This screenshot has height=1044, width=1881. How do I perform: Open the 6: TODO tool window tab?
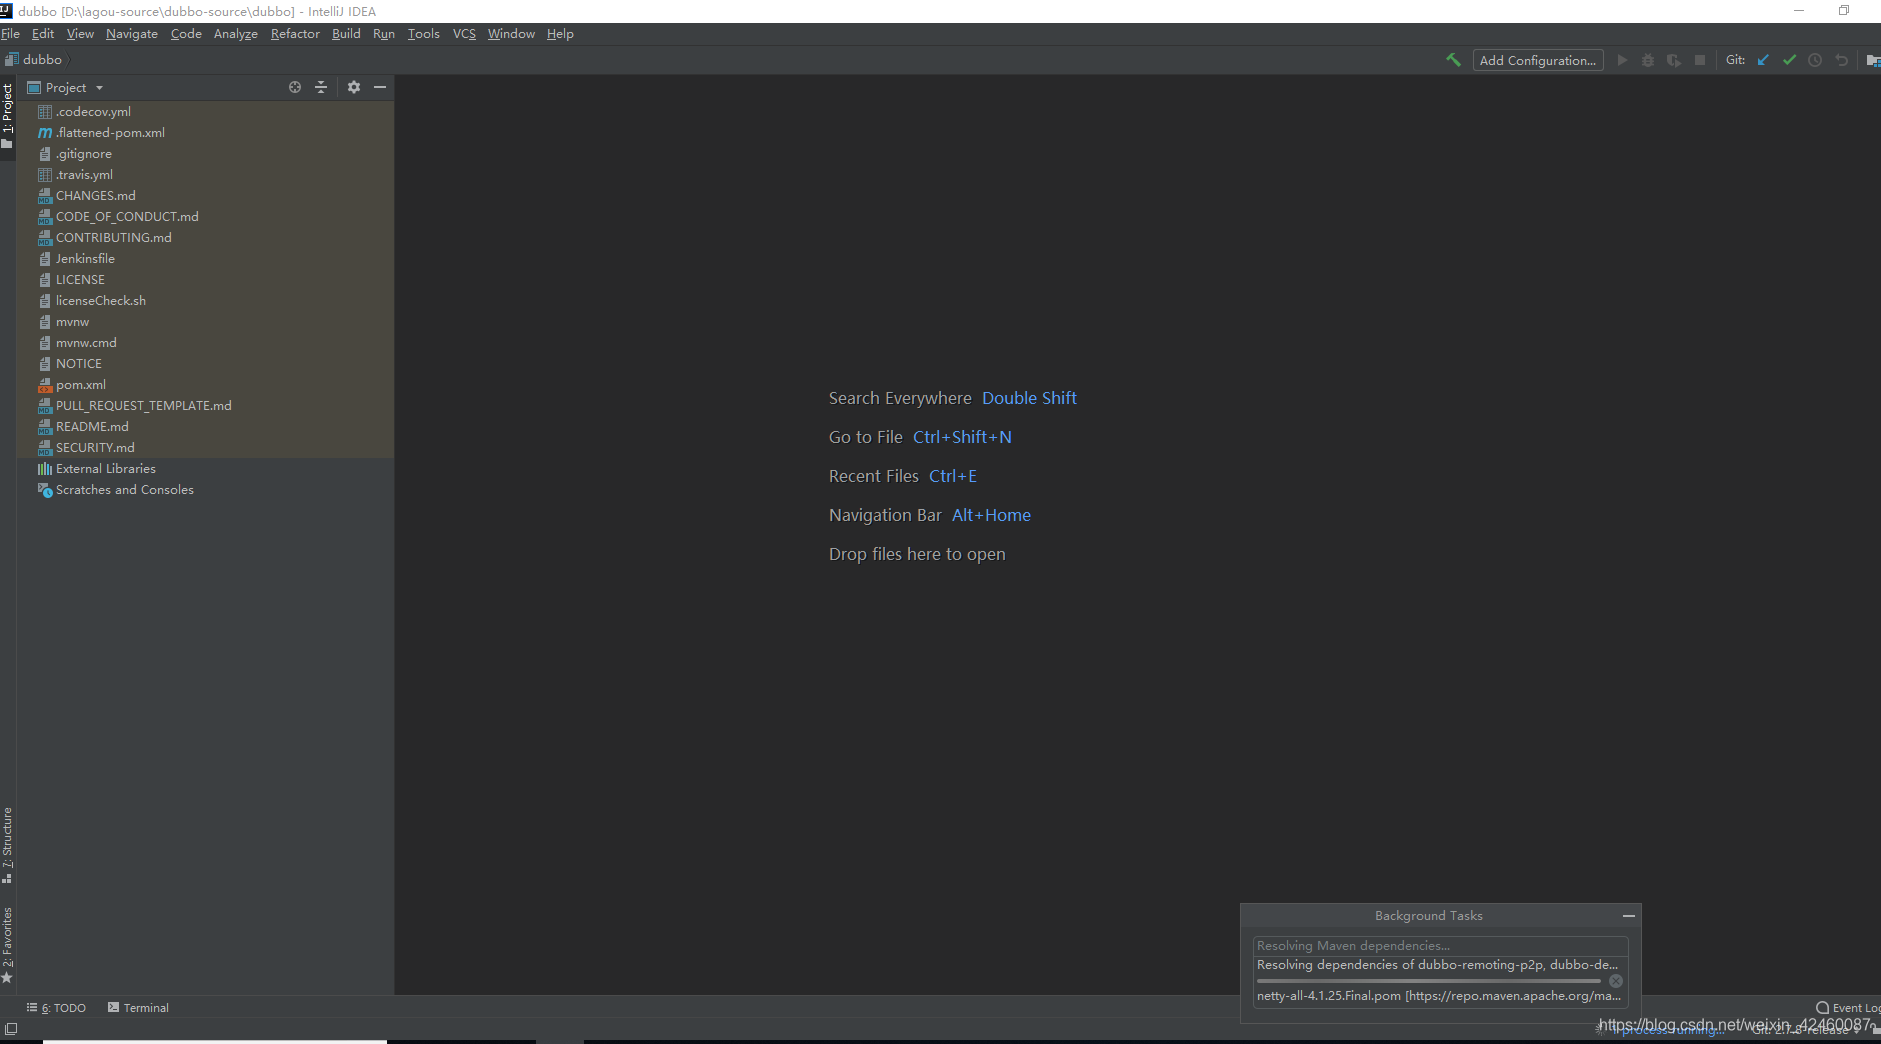coord(57,1008)
